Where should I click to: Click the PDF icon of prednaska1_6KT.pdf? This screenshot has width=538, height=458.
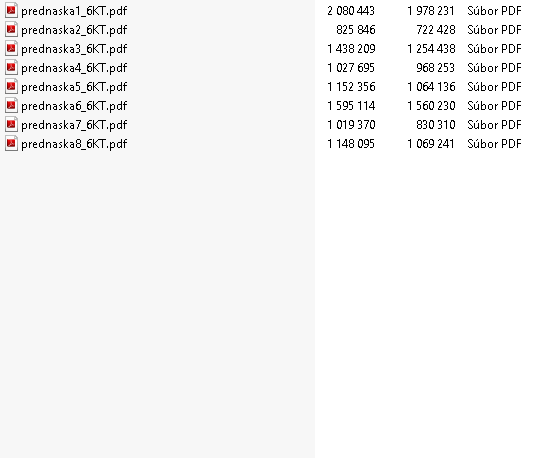click(11, 11)
